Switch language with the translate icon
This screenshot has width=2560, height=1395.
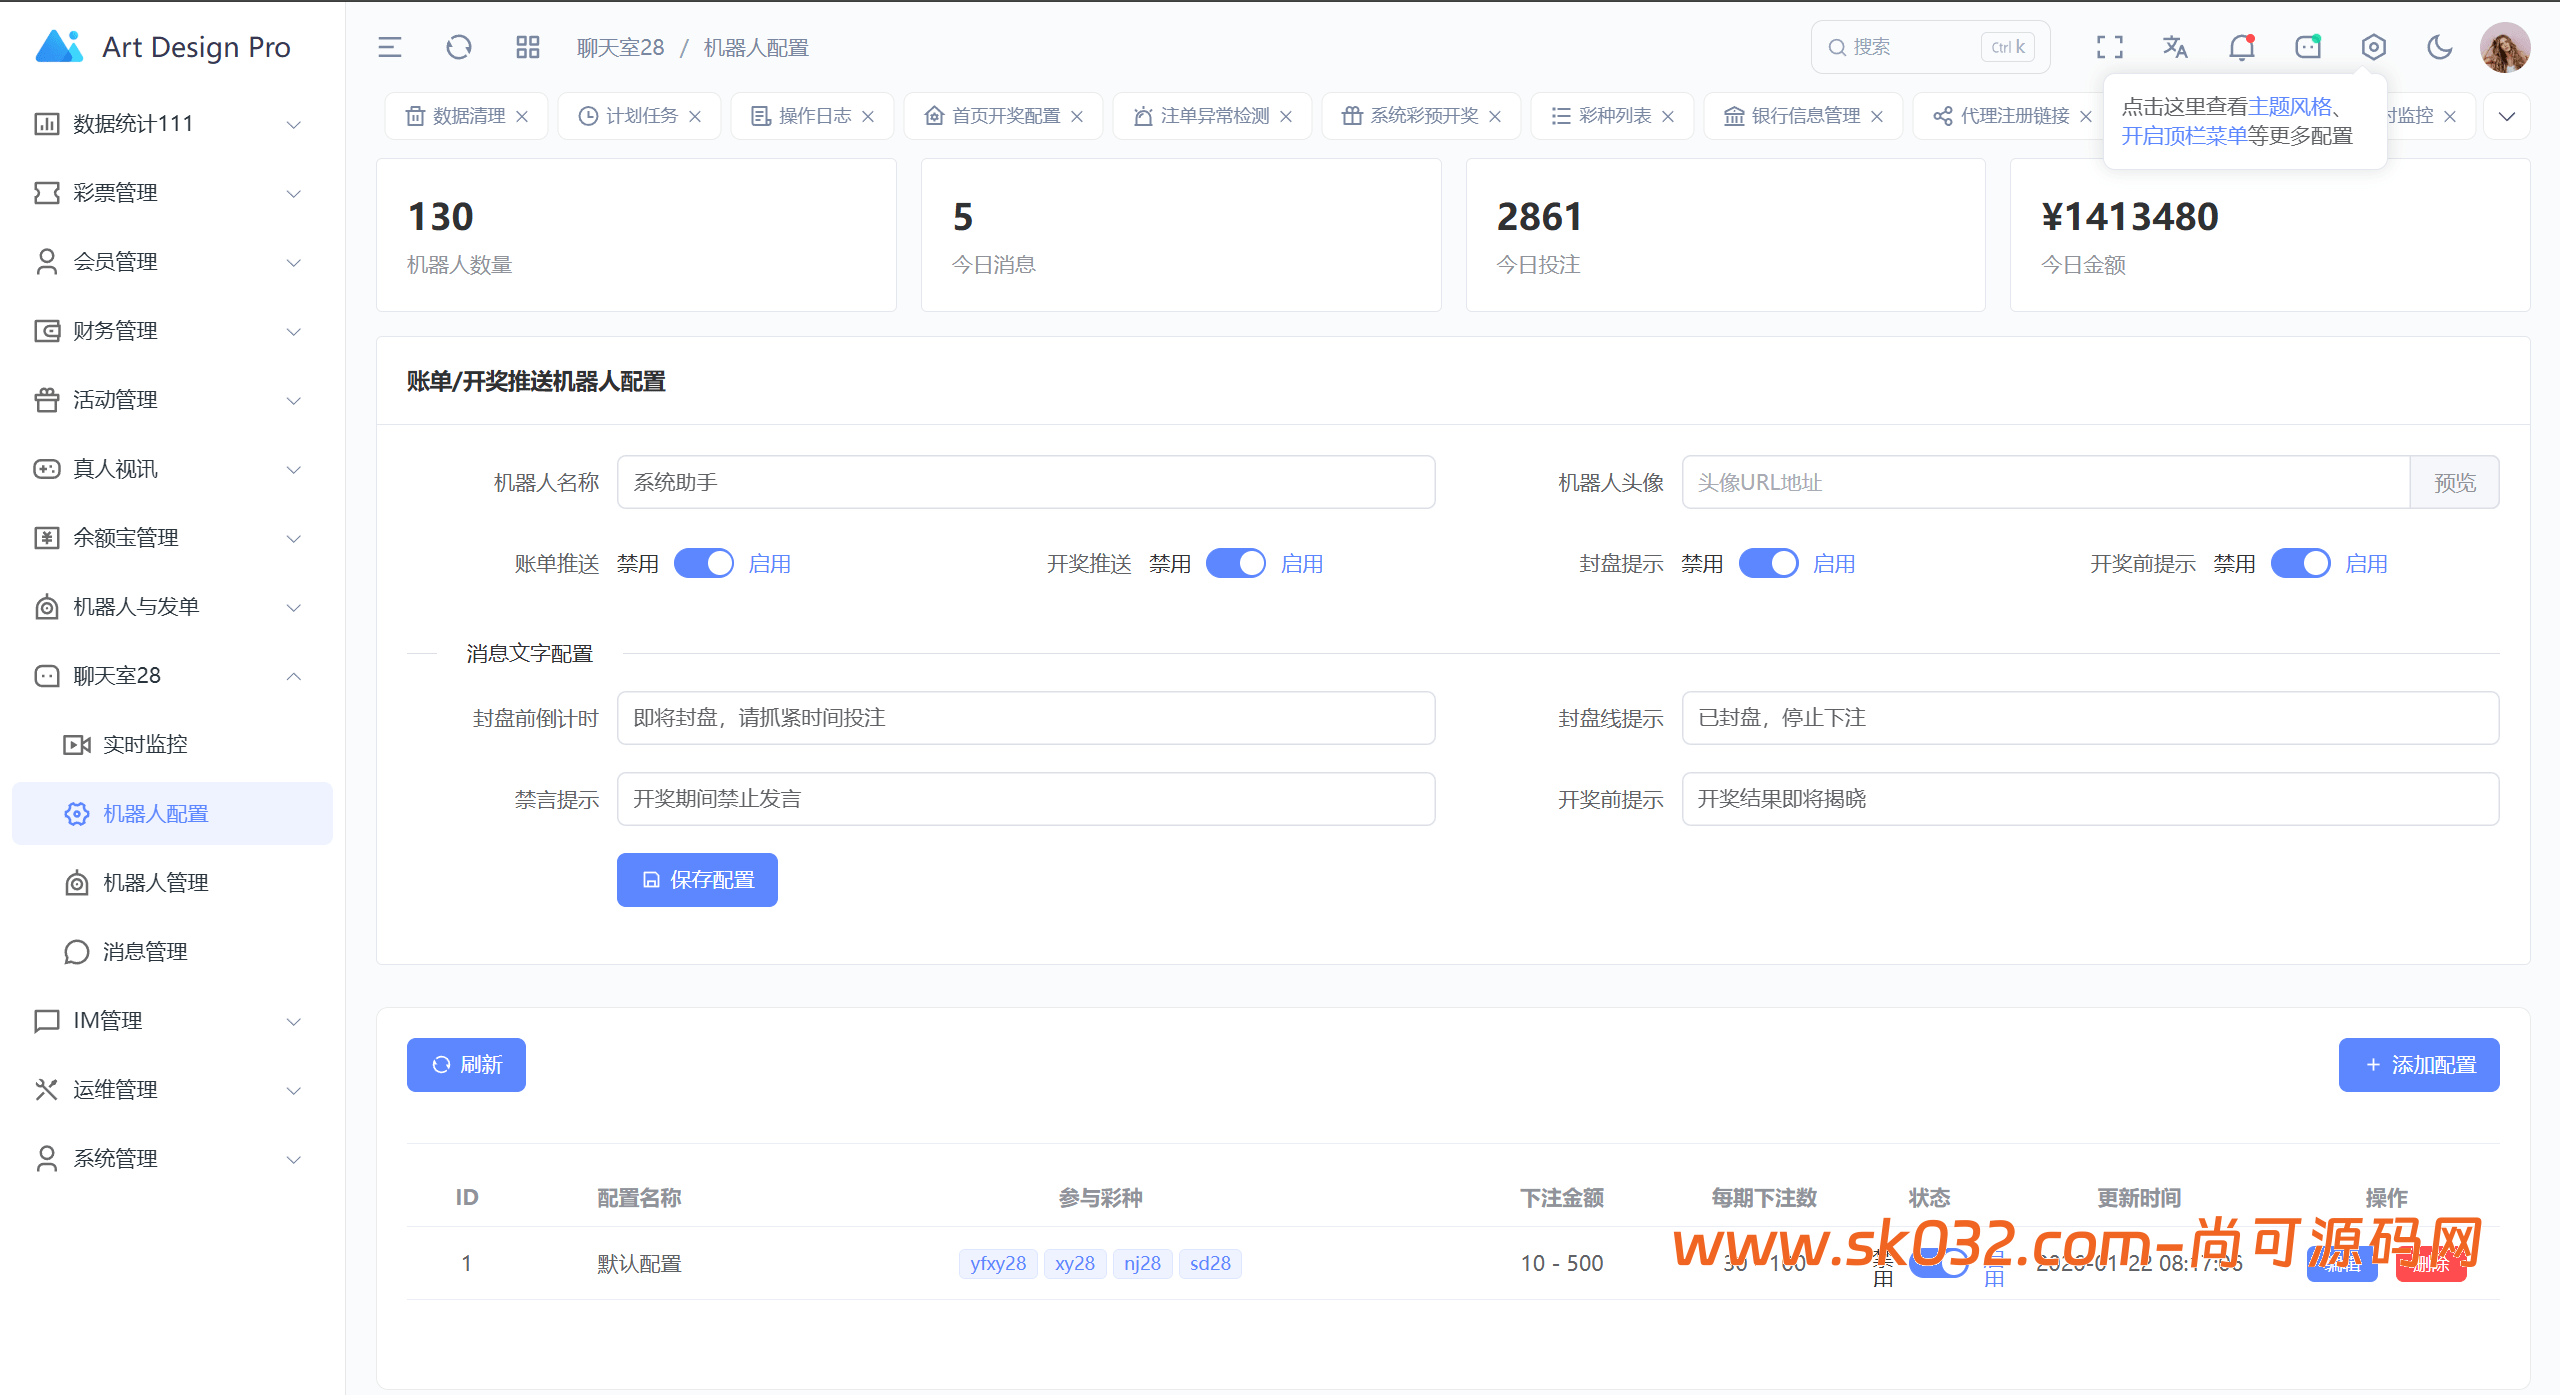(2175, 46)
